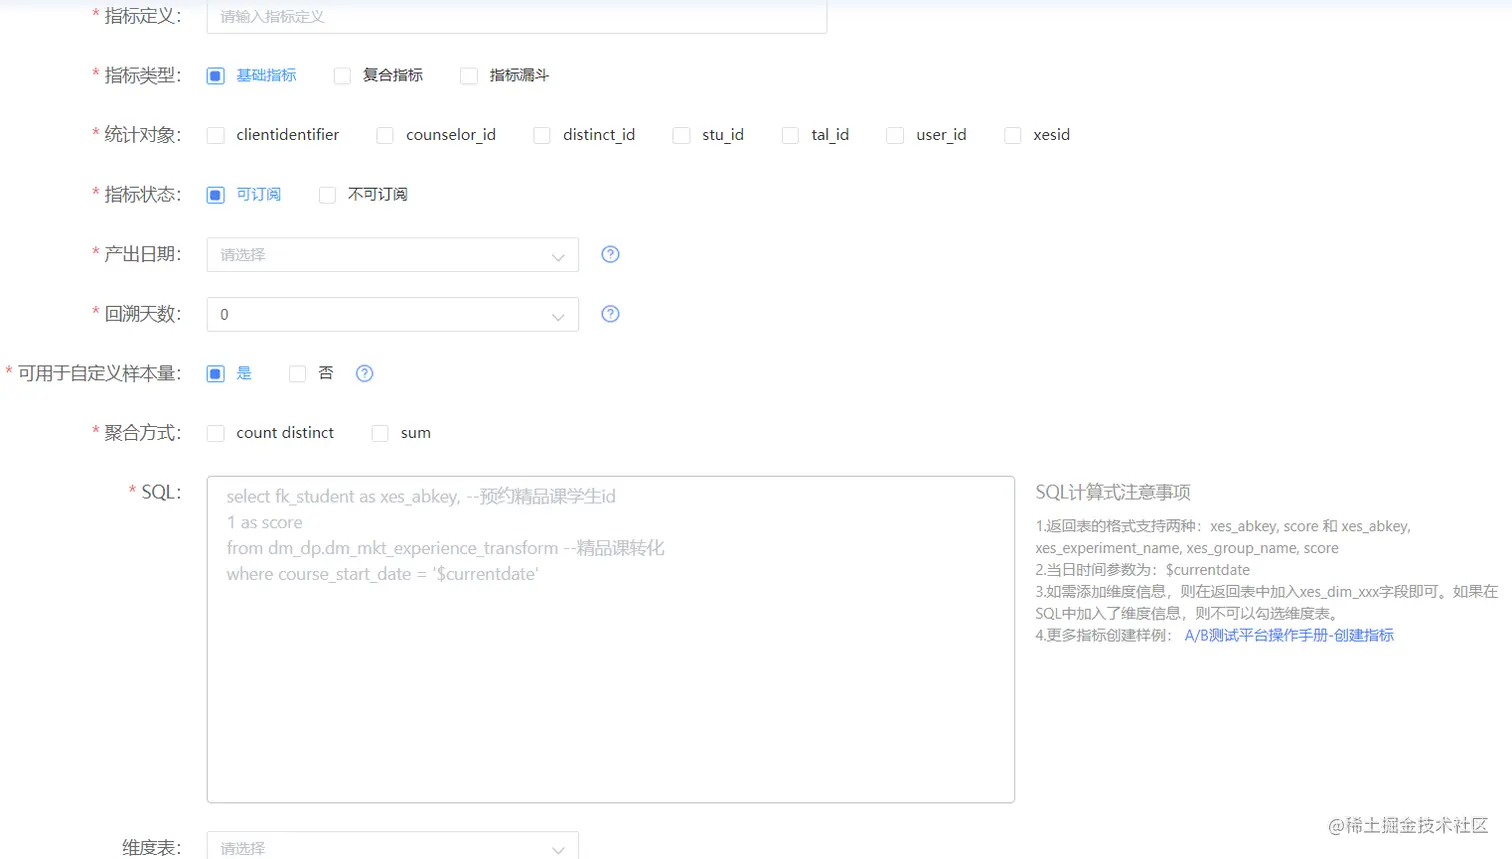1512x859 pixels.
Task: Expand the 回溯天数 dropdown showing 0
Action: pyautogui.click(x=391, y=313)
